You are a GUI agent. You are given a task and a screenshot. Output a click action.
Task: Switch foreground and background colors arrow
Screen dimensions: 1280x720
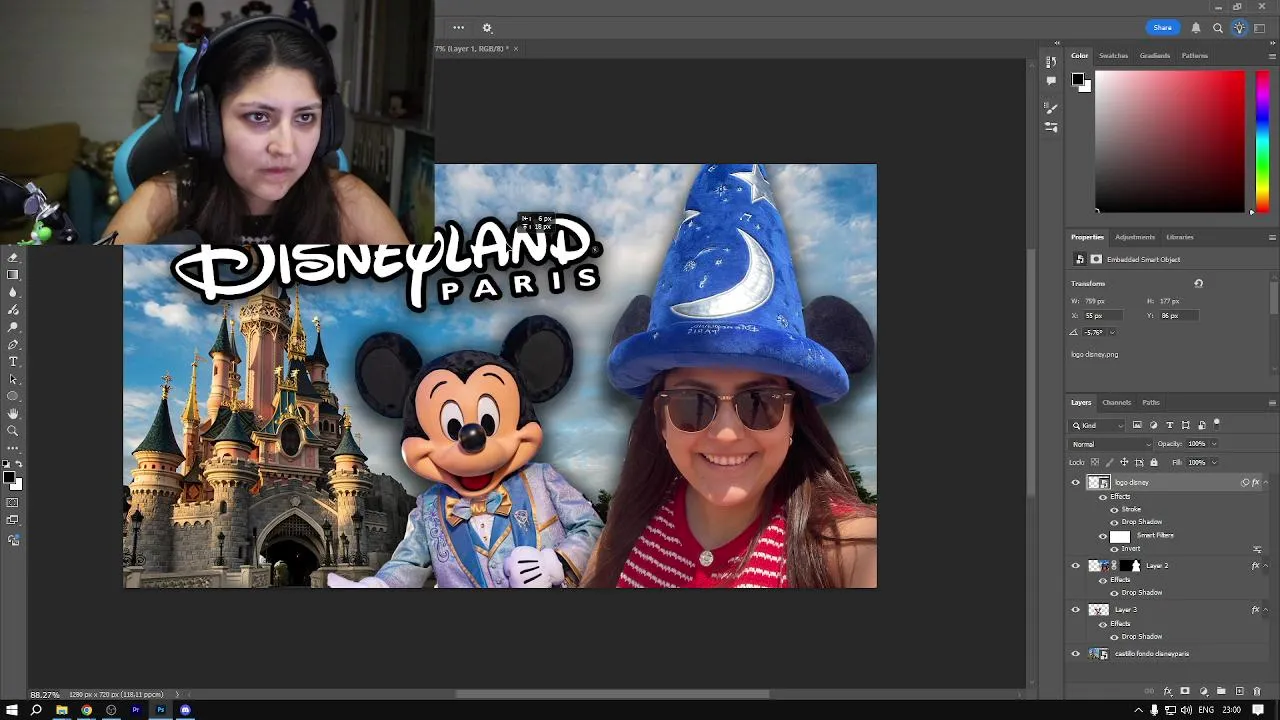(18, 464)
